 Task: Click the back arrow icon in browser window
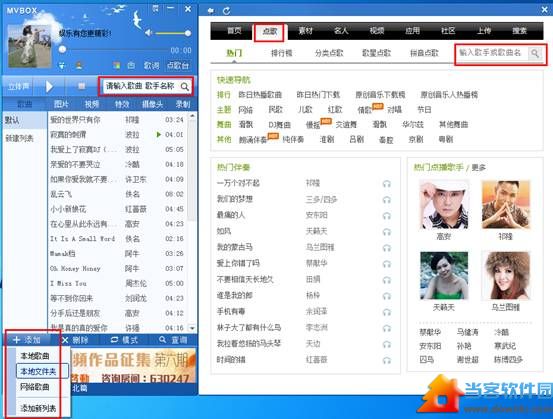click(211, 11)
